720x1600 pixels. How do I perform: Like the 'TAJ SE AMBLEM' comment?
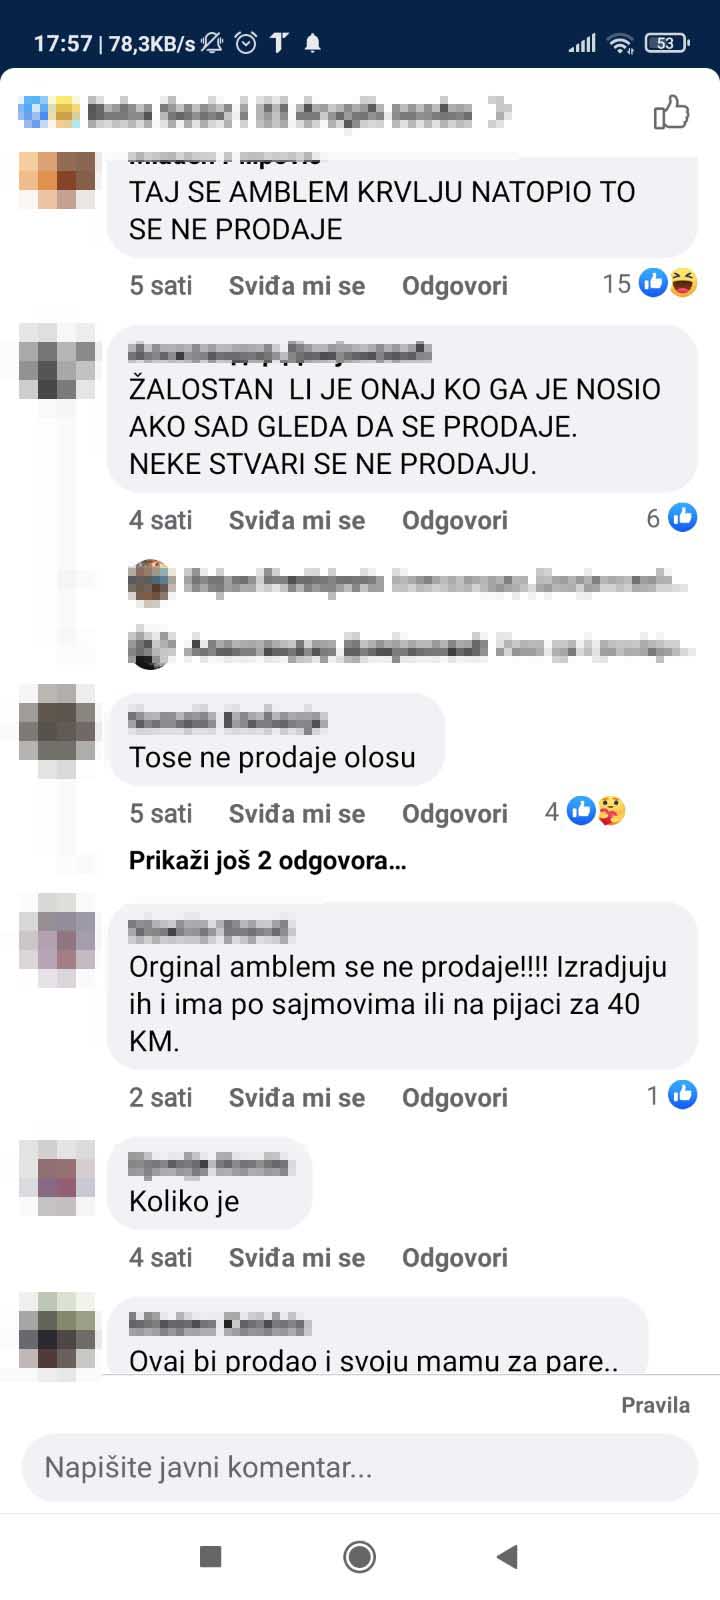click(297, 286)
